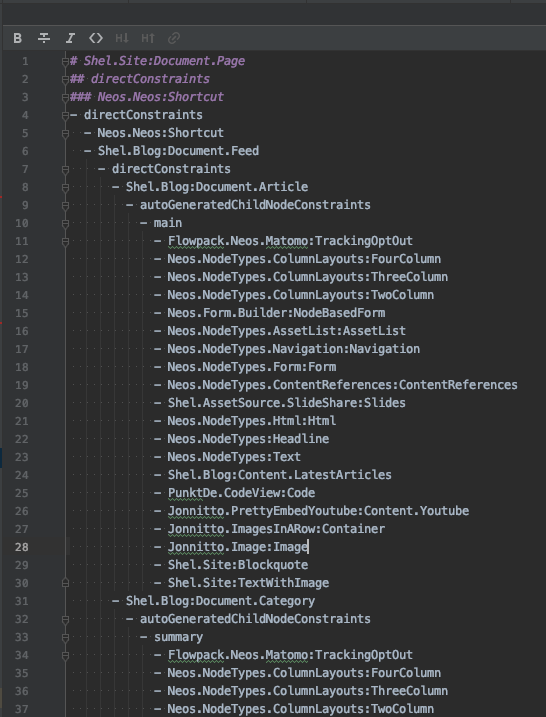Click the Shel.Site:TextWithImage text
This screenshot has height=717, width=546.
pyautogui.click(x=248, y=583)
